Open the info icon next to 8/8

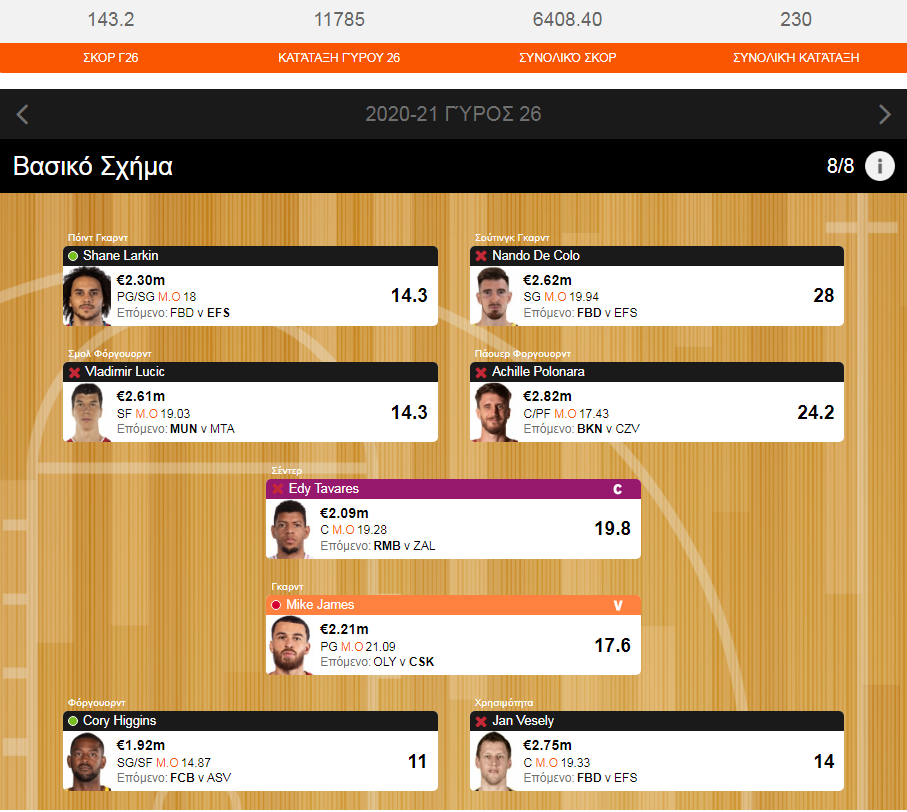879,167
